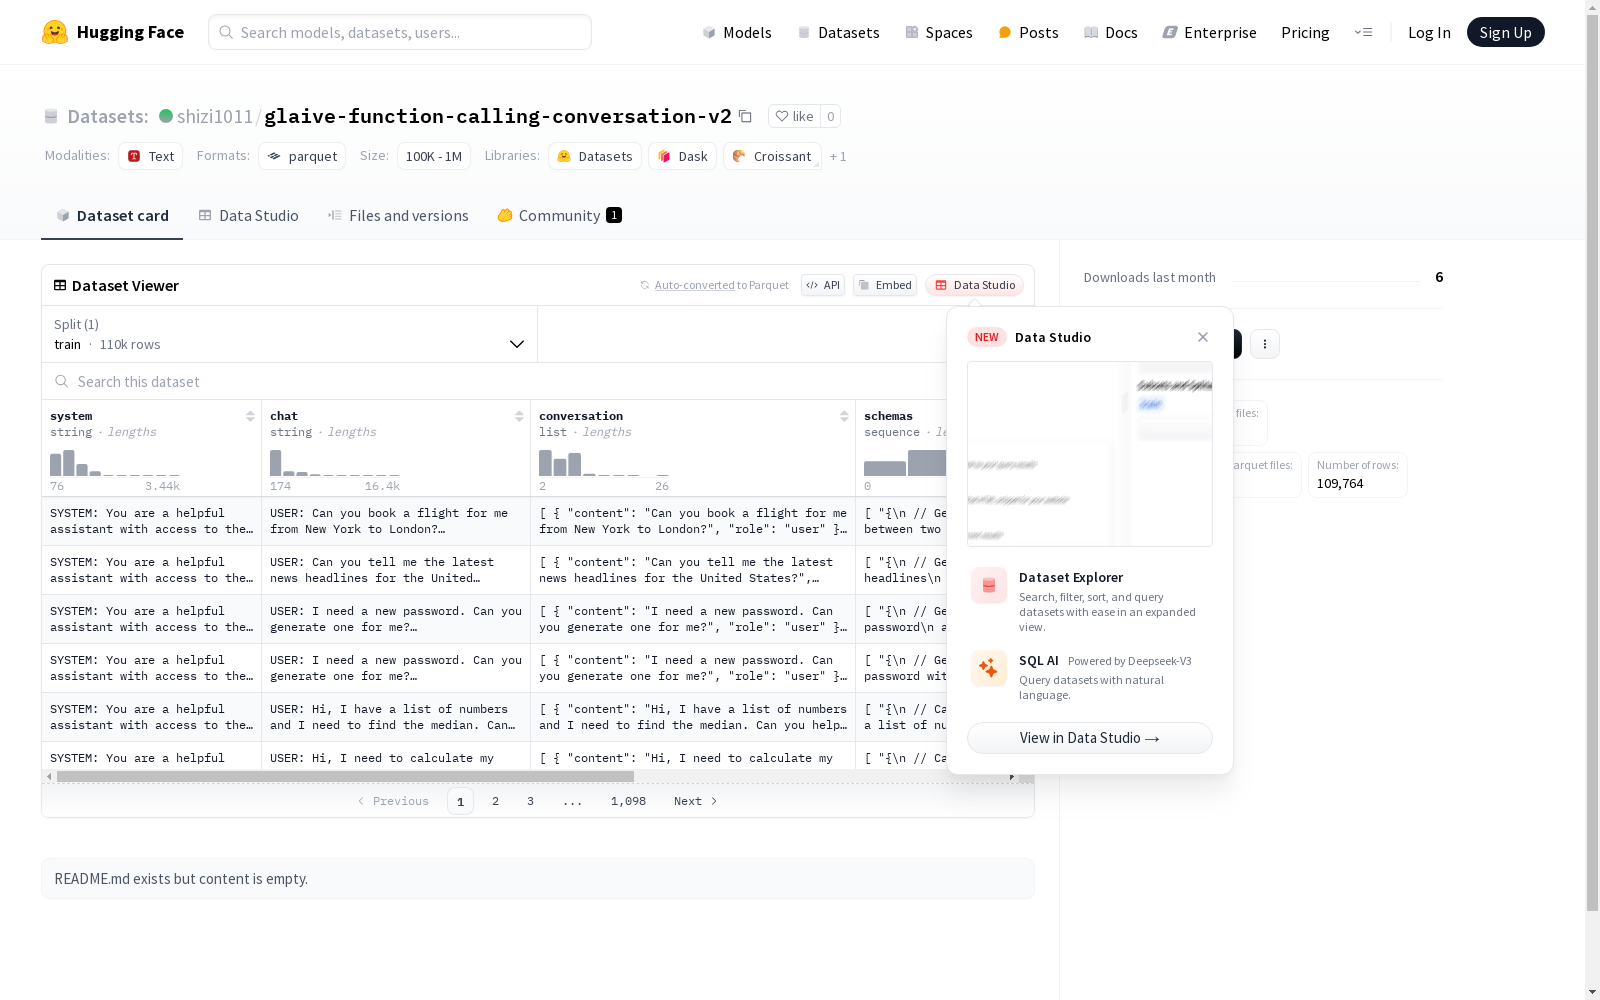The height and width of the screenshot is (1000, 1600).
Task: Select the Text modality tag
Action: 151,156
